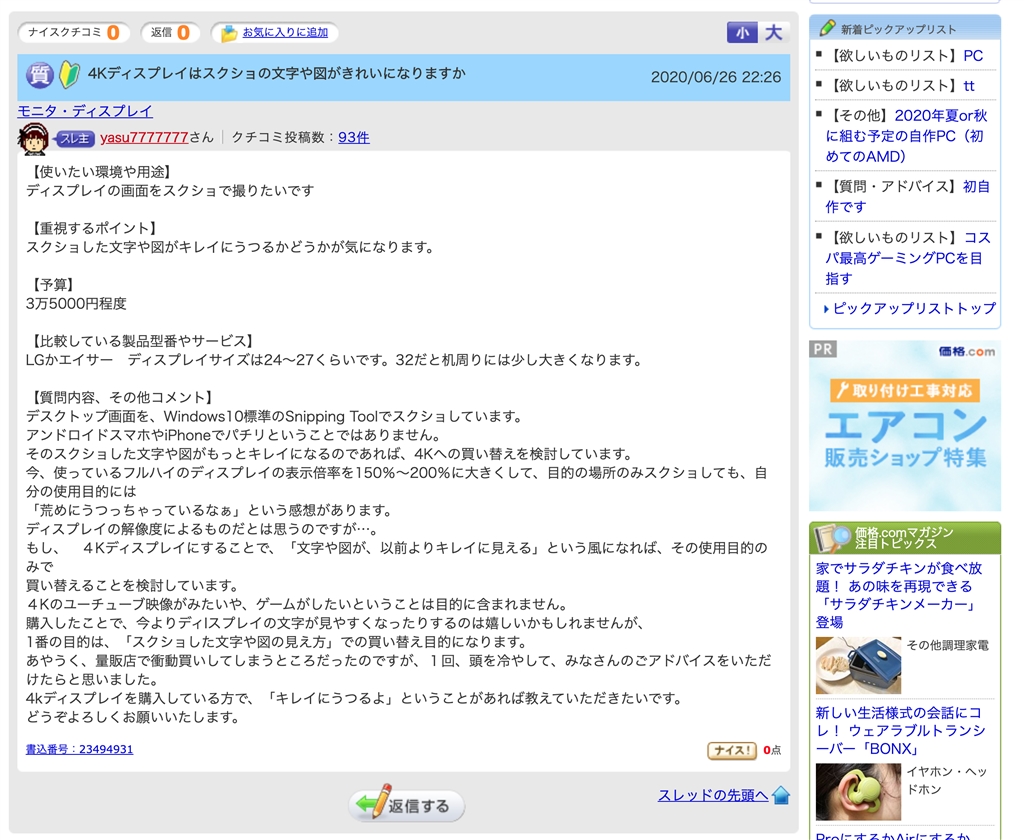The width and height of the screenshot is (1024, 840).
Task: Click the 新着ピックアップリスト header text
Action: tap(898, 29)
